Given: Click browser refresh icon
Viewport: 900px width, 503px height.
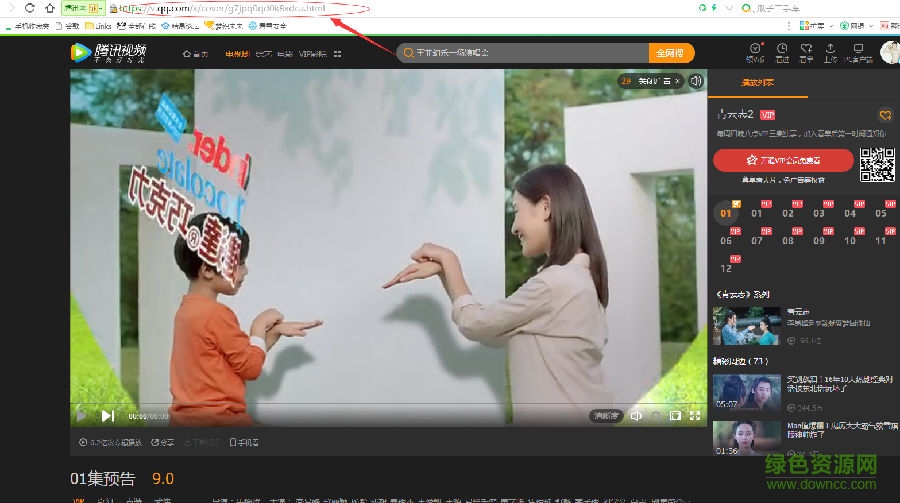Looking at the screenshot, I should point(30,8).
